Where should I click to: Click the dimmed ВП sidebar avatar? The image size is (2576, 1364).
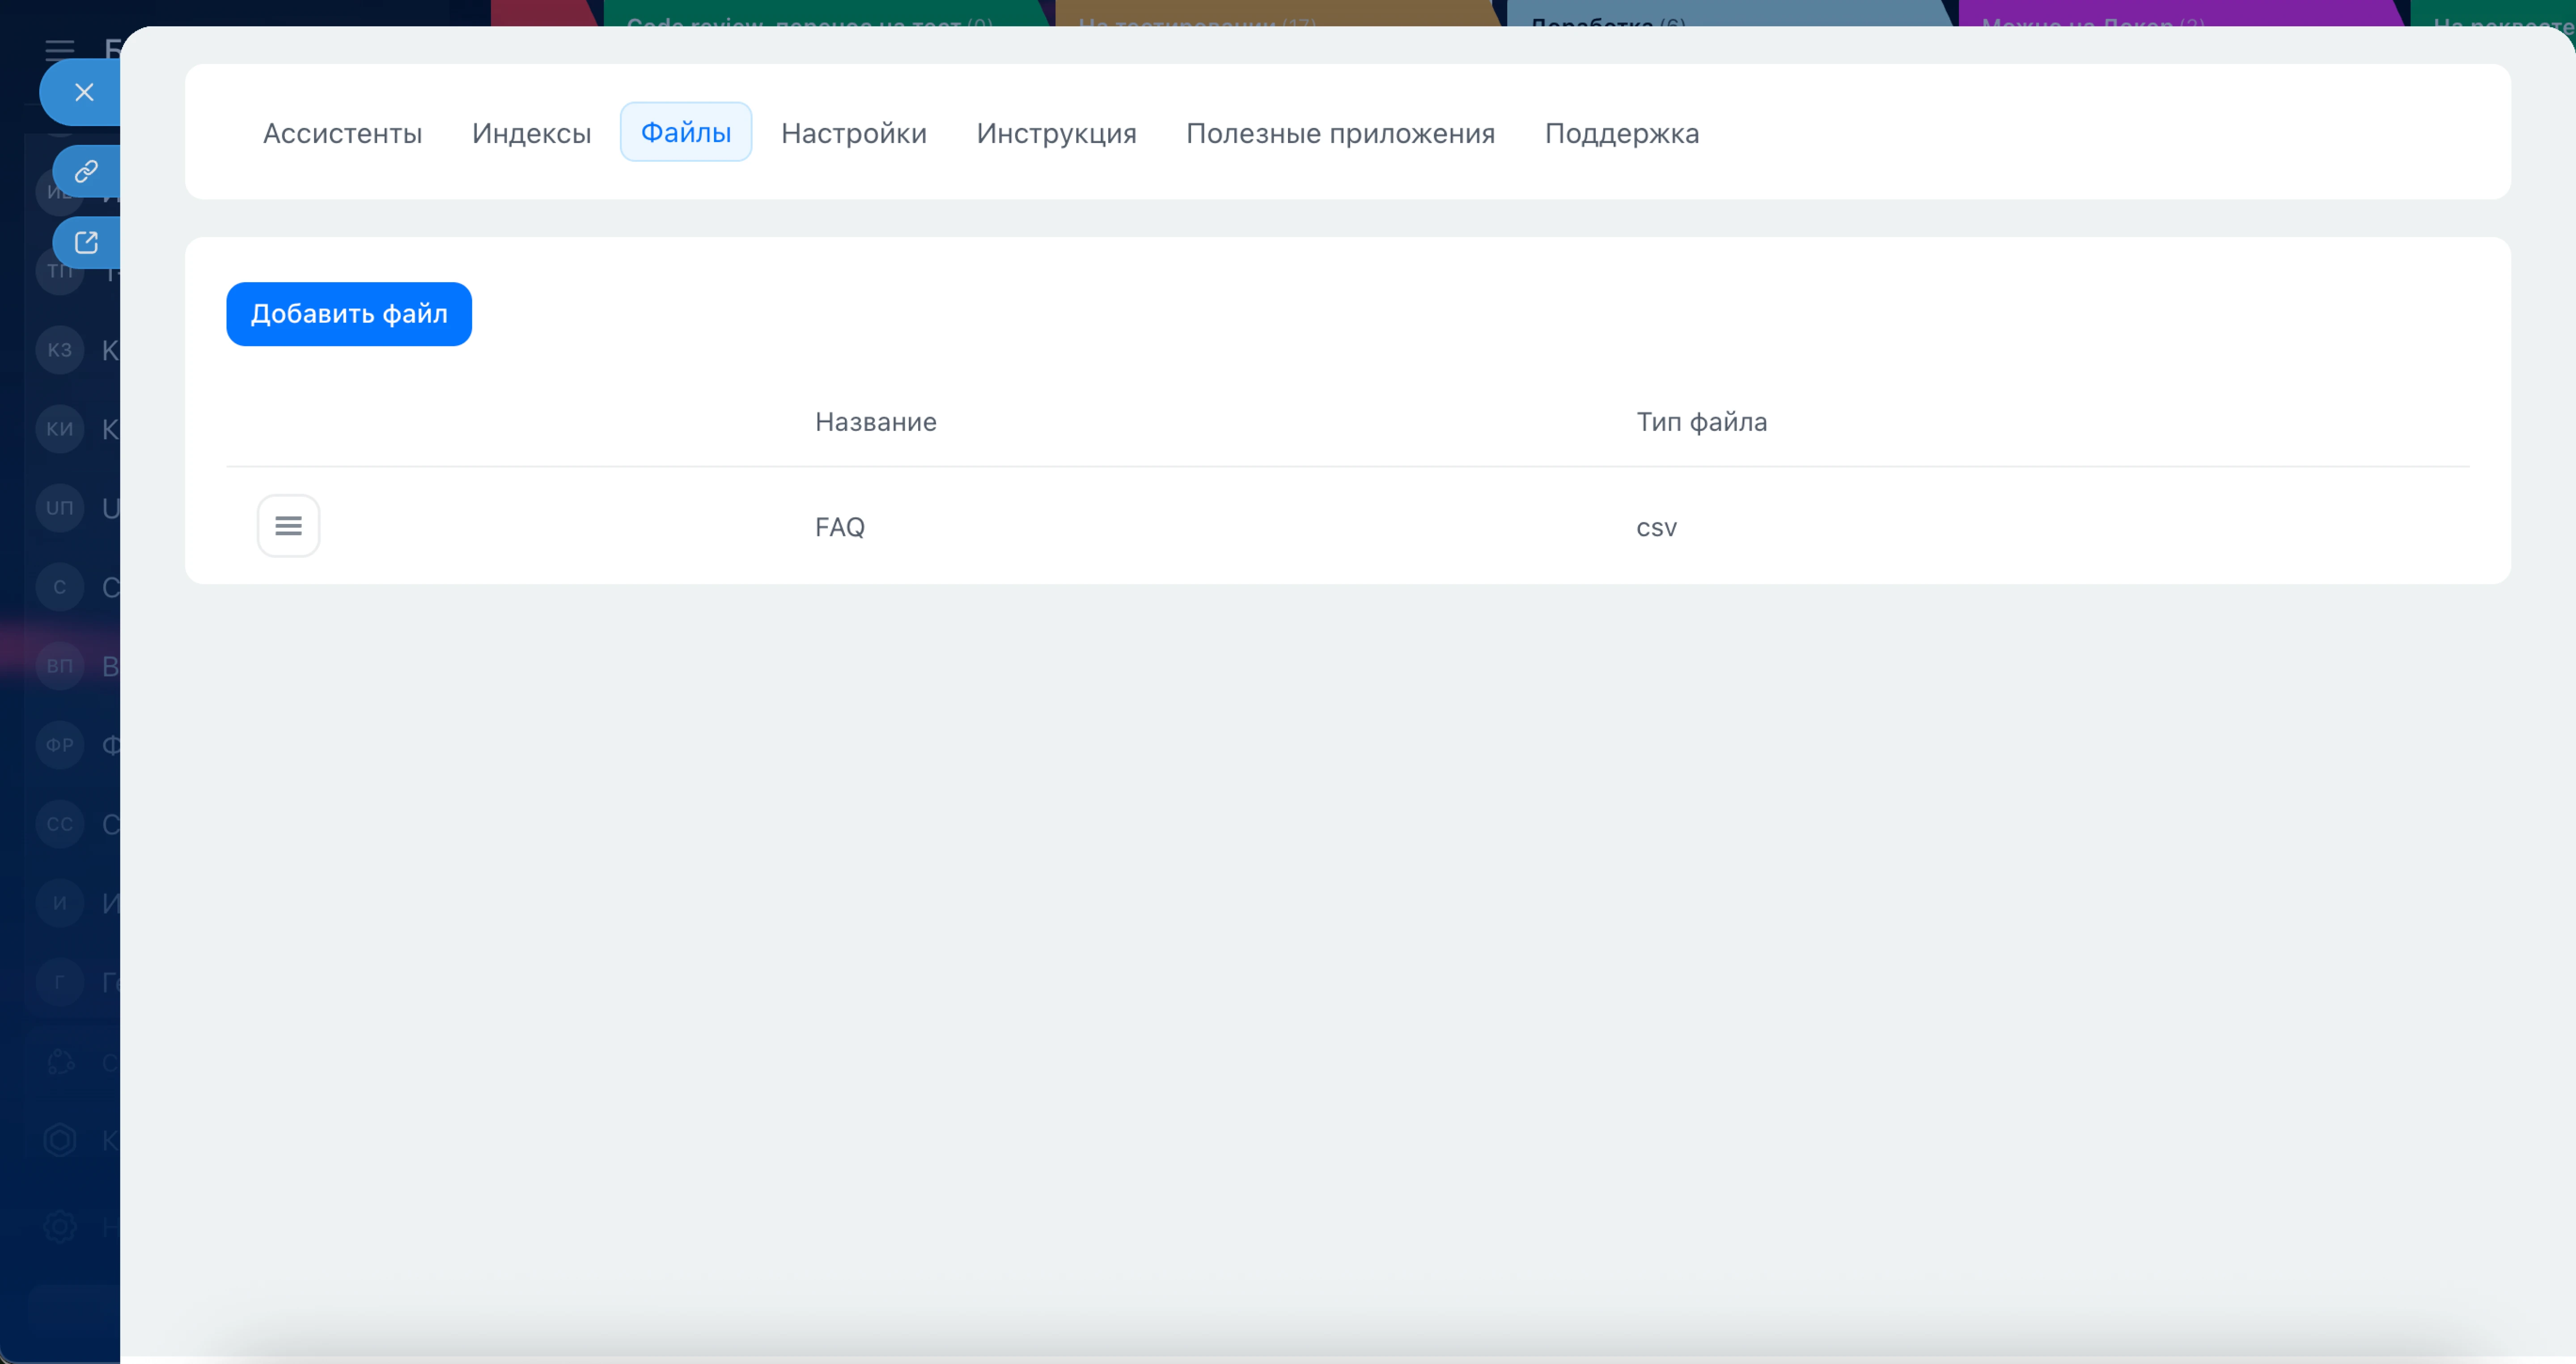pos(60,666)
